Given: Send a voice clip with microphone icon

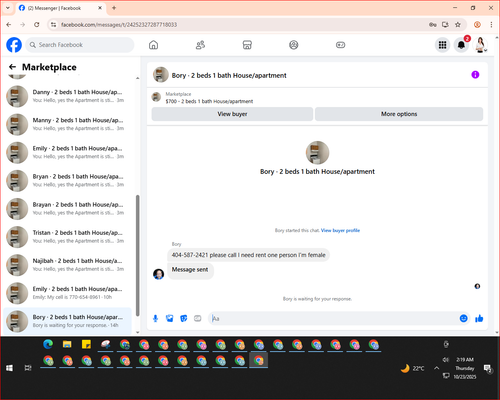Looking at the screenshot, I should pyautogui.click(x=155, y=318).
